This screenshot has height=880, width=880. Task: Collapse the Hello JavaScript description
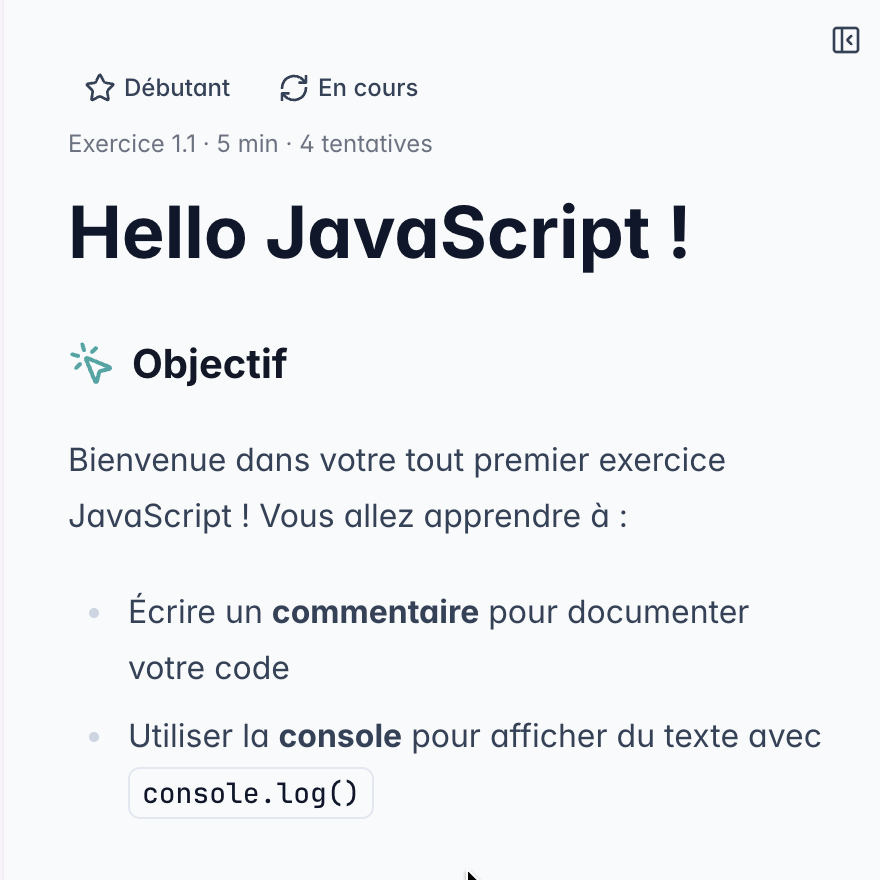(380, 232)
